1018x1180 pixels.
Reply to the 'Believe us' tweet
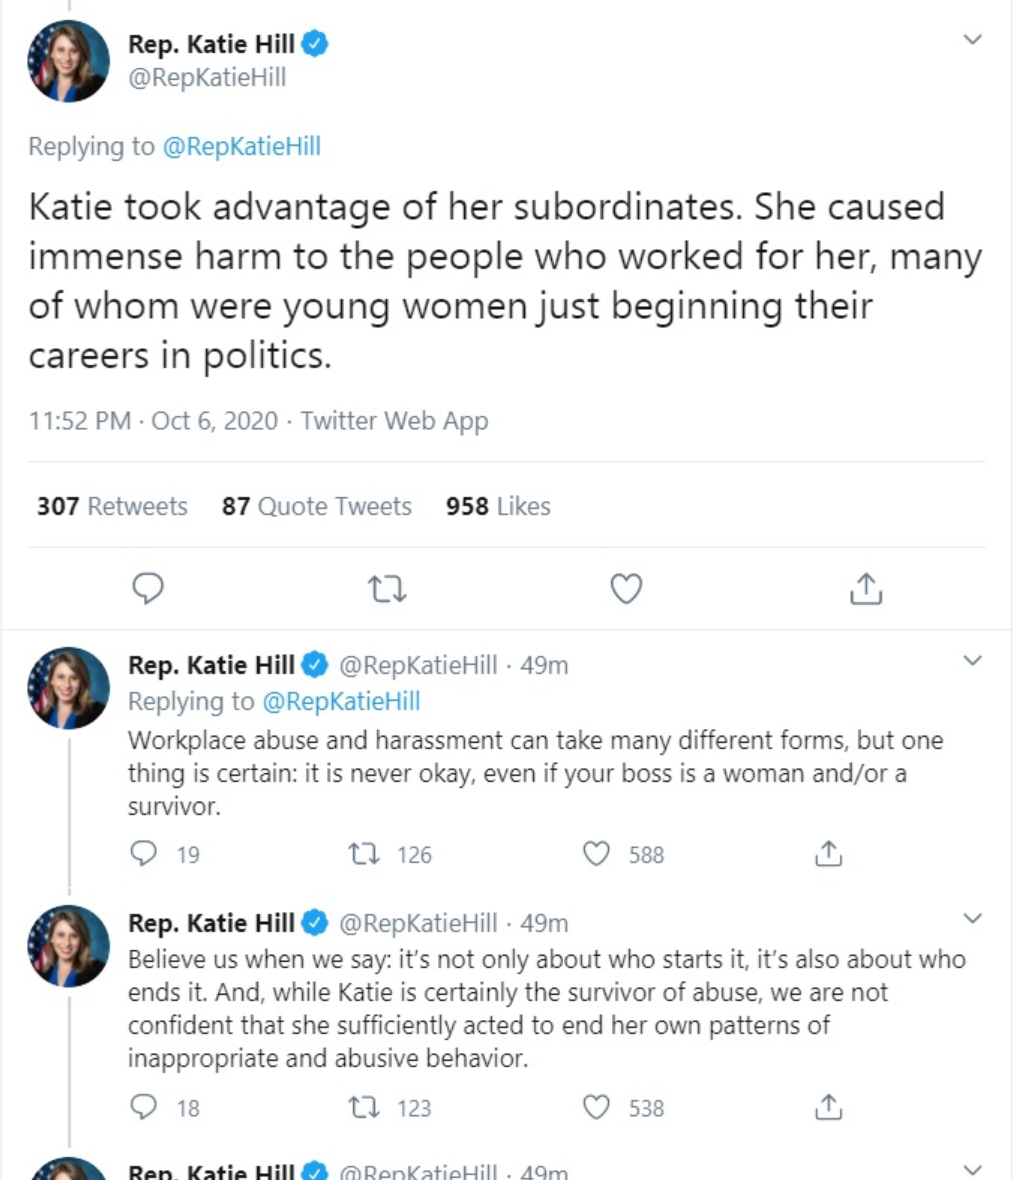click(x=144, y=1106)
